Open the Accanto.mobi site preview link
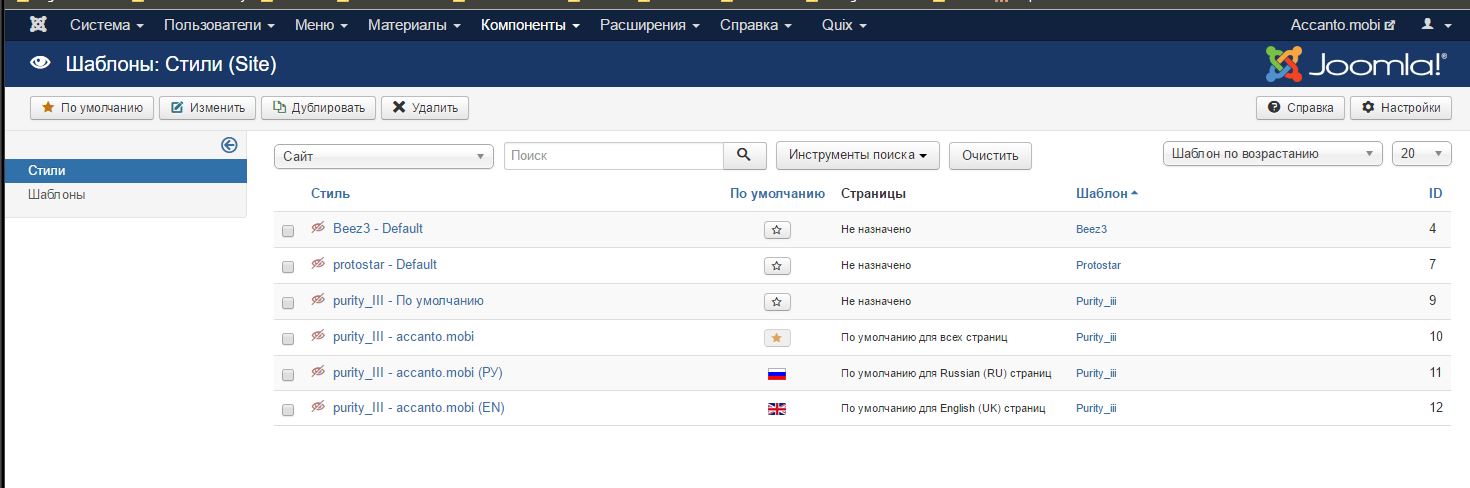Viewport: 1470px width, 488px height. tap(1342, 24)
